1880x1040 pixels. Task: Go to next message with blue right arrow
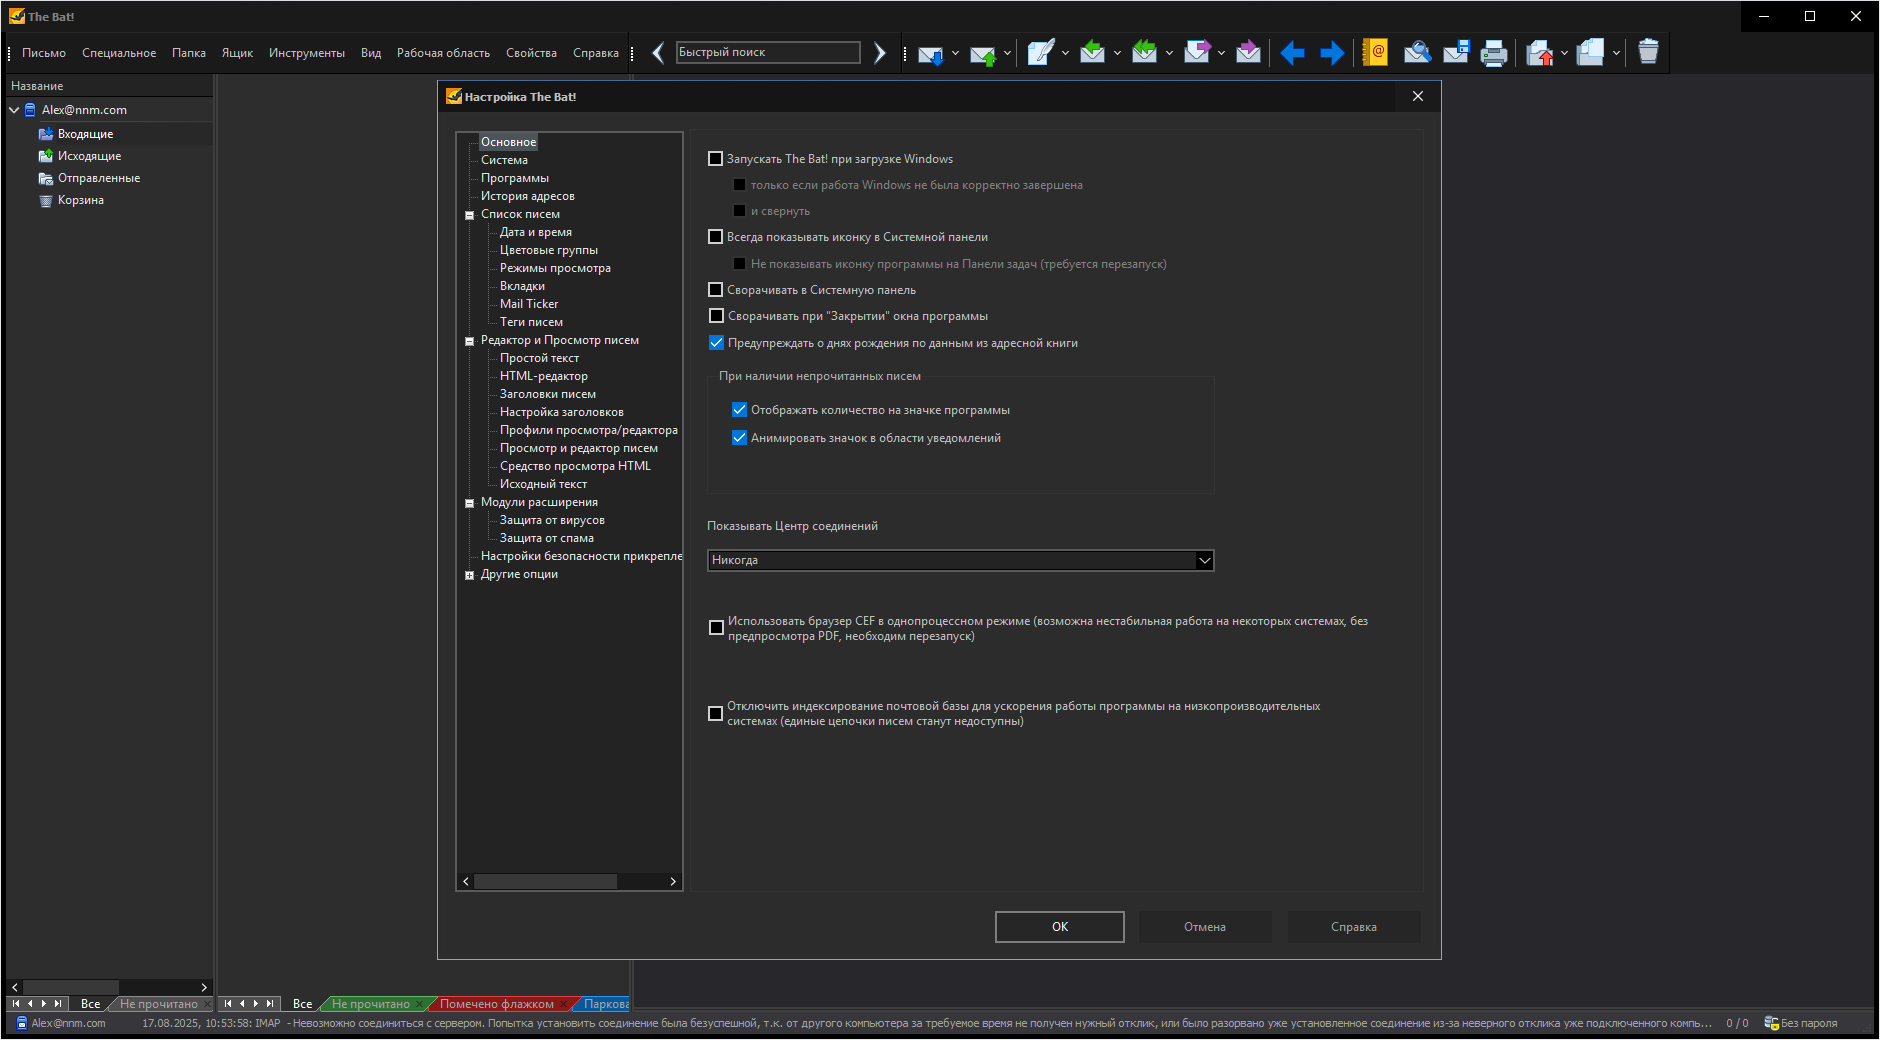[1332, 53]
